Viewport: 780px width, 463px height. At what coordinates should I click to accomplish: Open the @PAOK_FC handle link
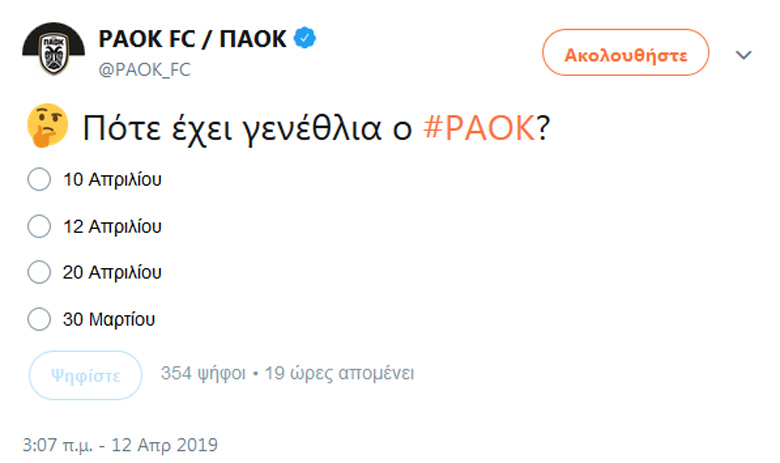(144, 70)
